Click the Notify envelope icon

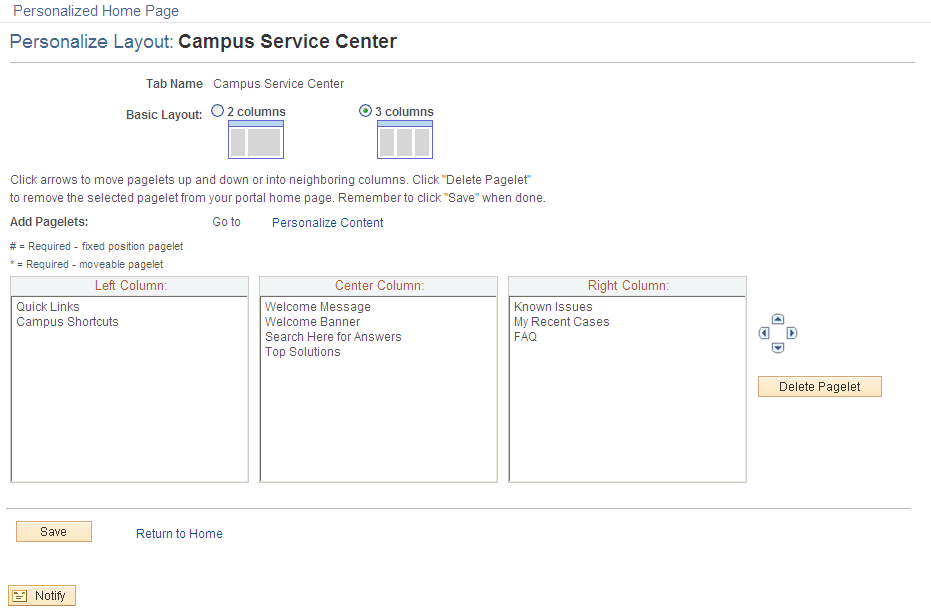pyautogui.click(x=20, y=595)
